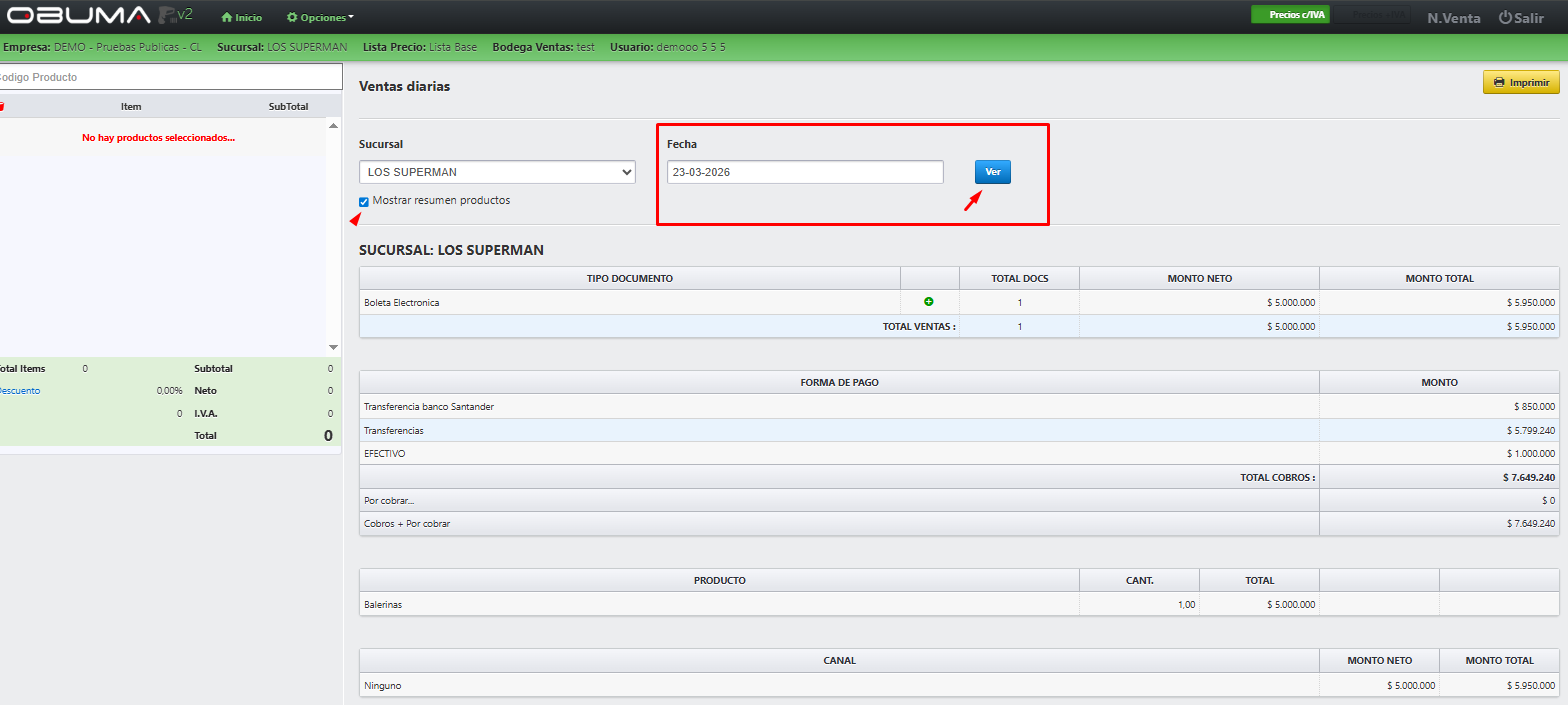Open the Sucursal dropdown showing LOS SUPERMAN
This screenshot has height=705, width=1568.
(x=497, y=172)
